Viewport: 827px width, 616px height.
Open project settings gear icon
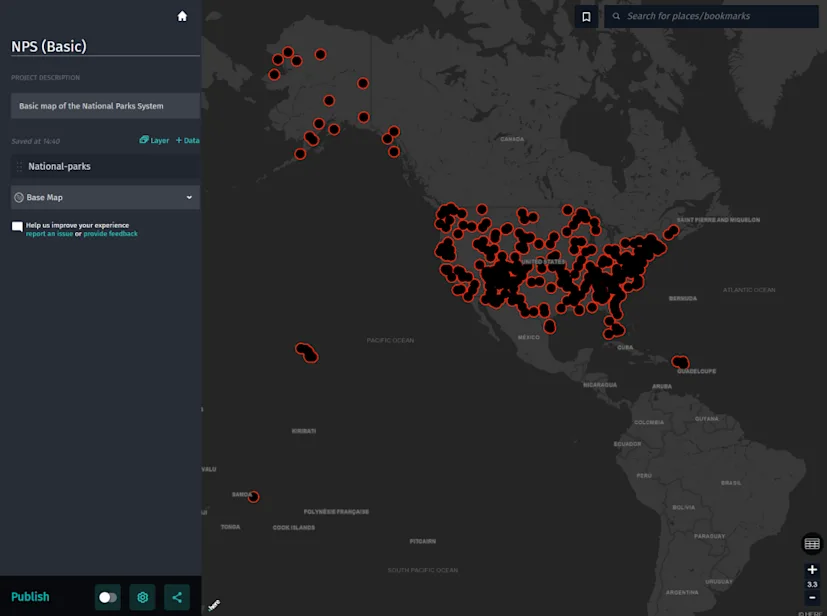[x=142, y=597]
